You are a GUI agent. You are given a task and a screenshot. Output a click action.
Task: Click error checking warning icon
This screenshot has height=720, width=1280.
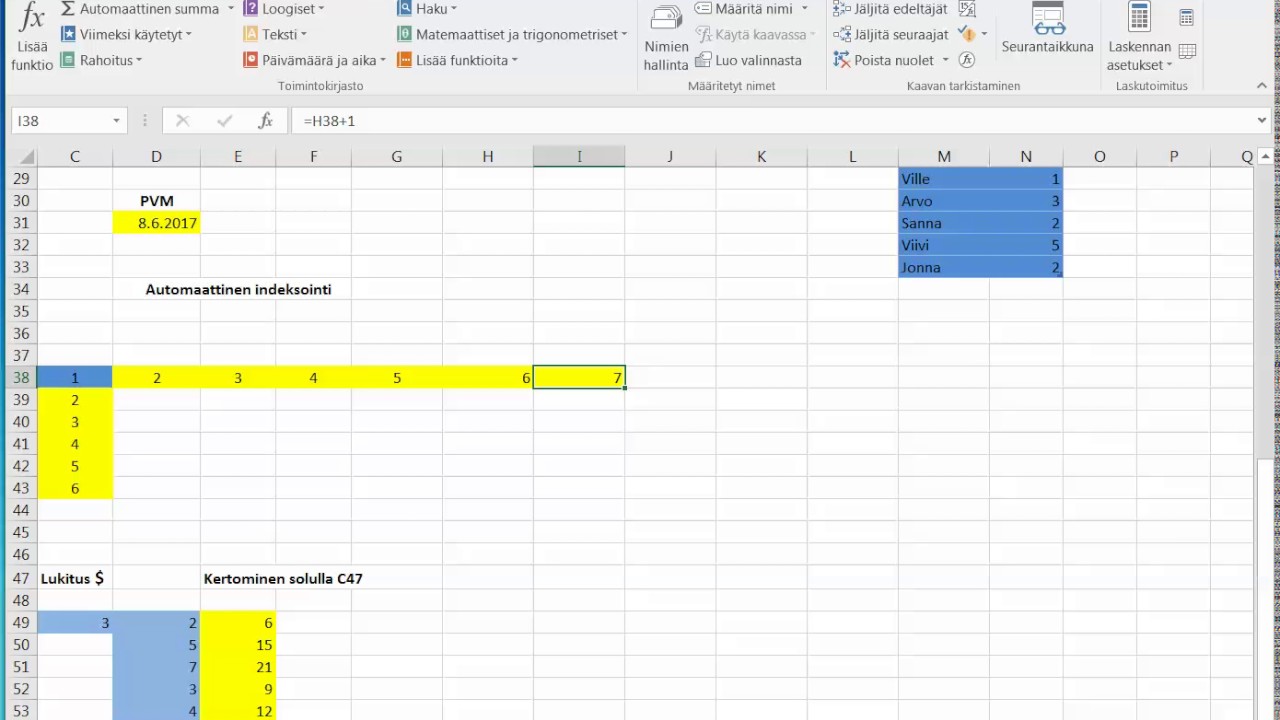click(966, 34)
